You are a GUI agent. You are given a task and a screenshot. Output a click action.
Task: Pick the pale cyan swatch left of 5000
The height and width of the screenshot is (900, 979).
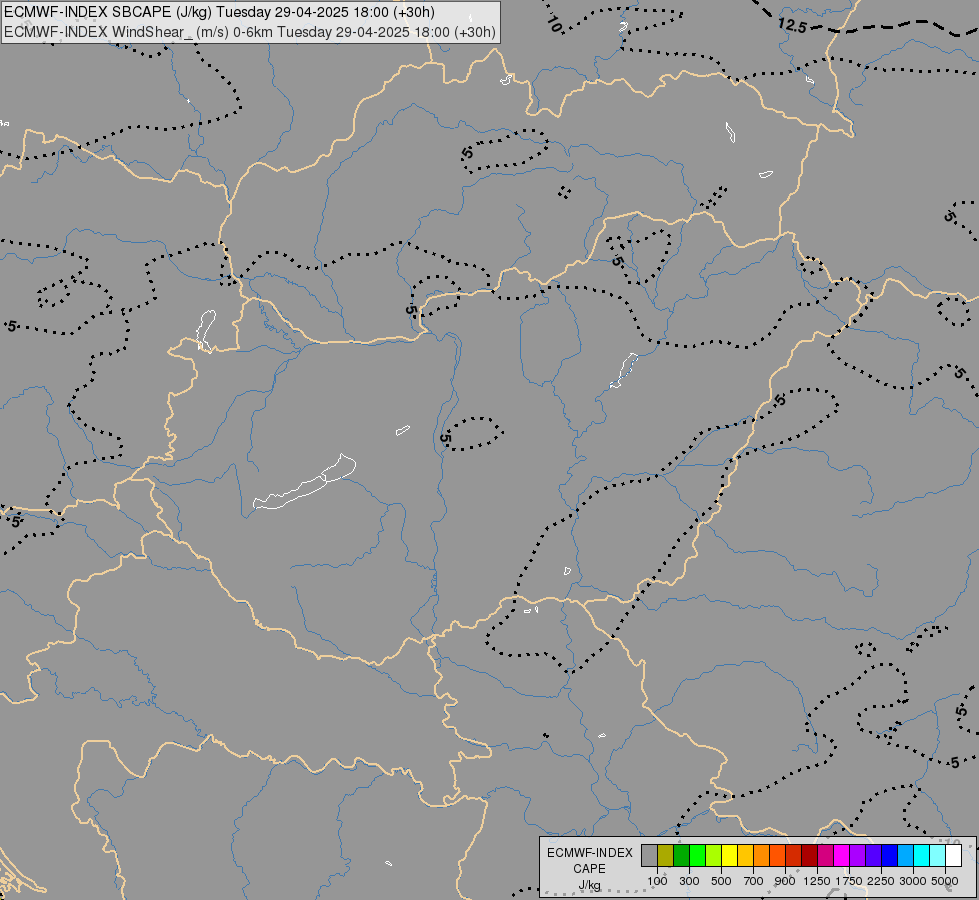[938, 856]
